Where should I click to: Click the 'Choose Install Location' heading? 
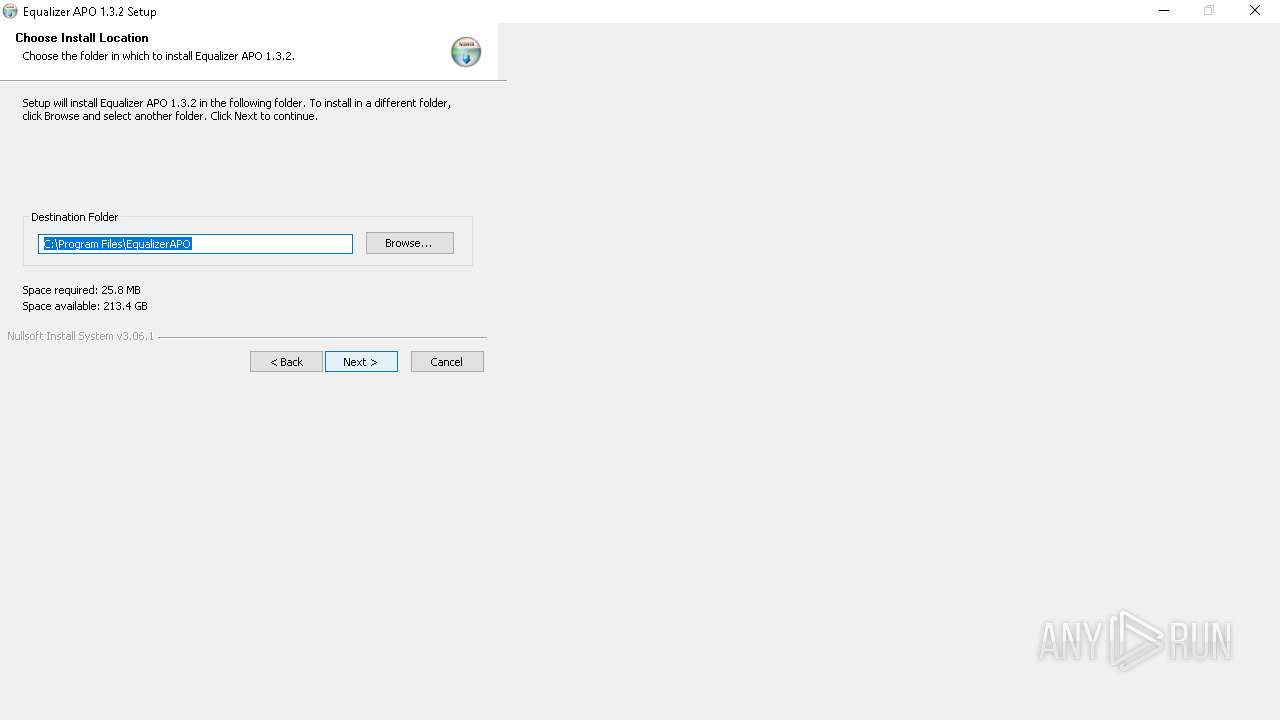82,38
